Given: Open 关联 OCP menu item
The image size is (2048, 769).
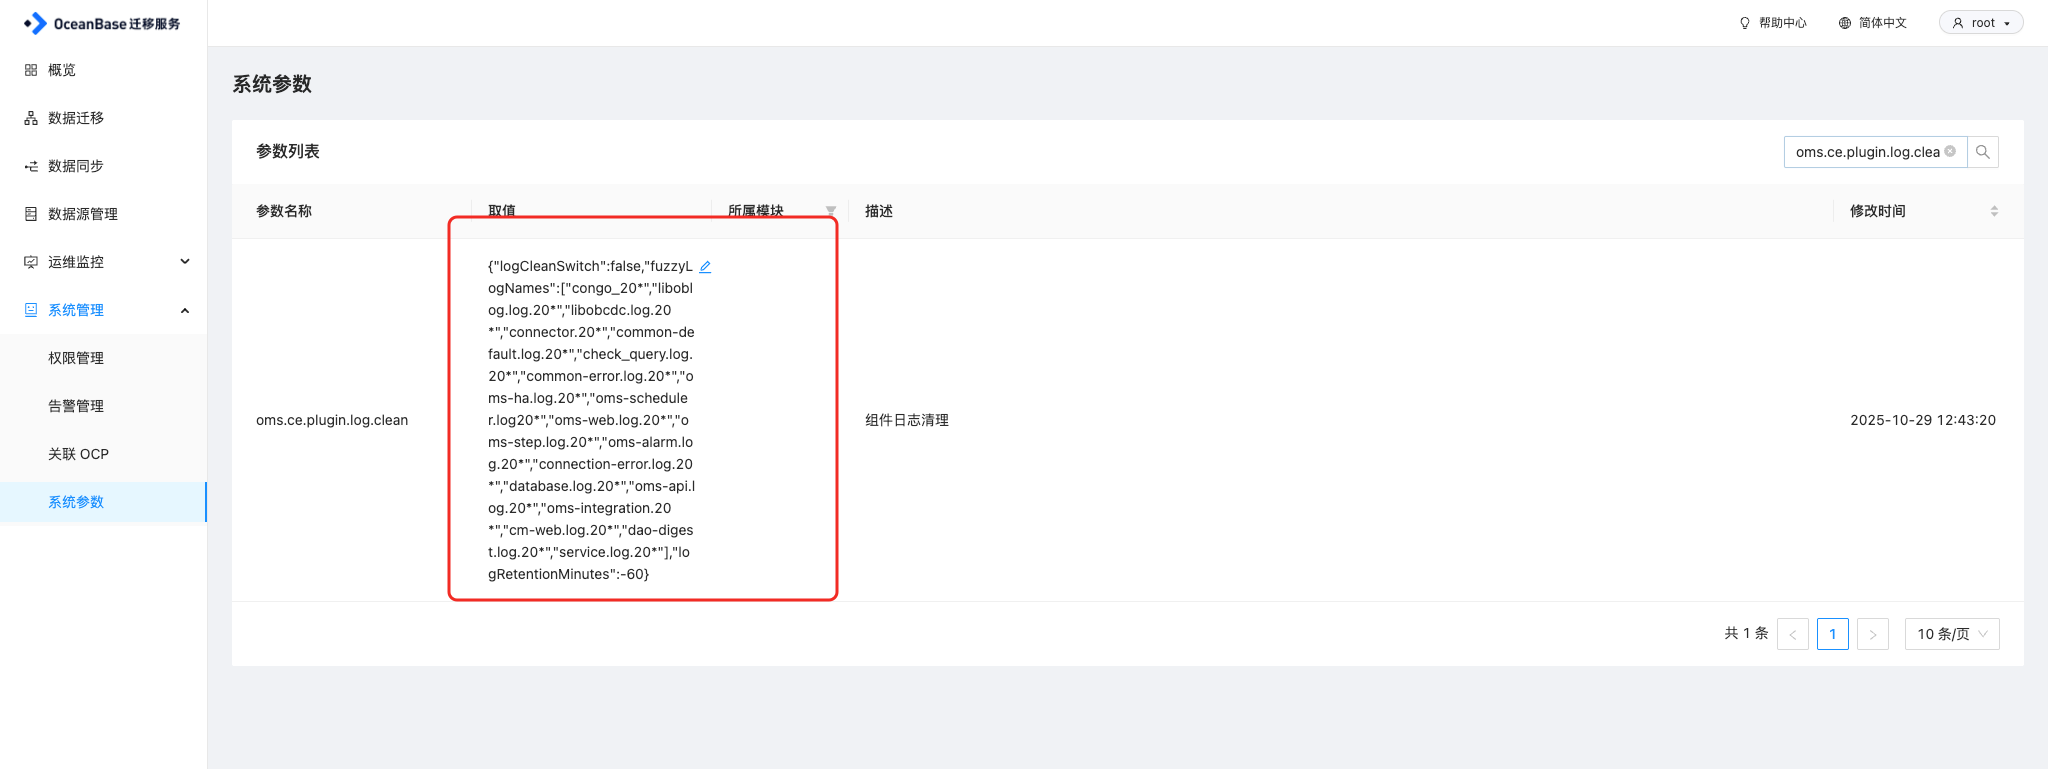Looking at the screenshot, I should (x=78, y=454).
